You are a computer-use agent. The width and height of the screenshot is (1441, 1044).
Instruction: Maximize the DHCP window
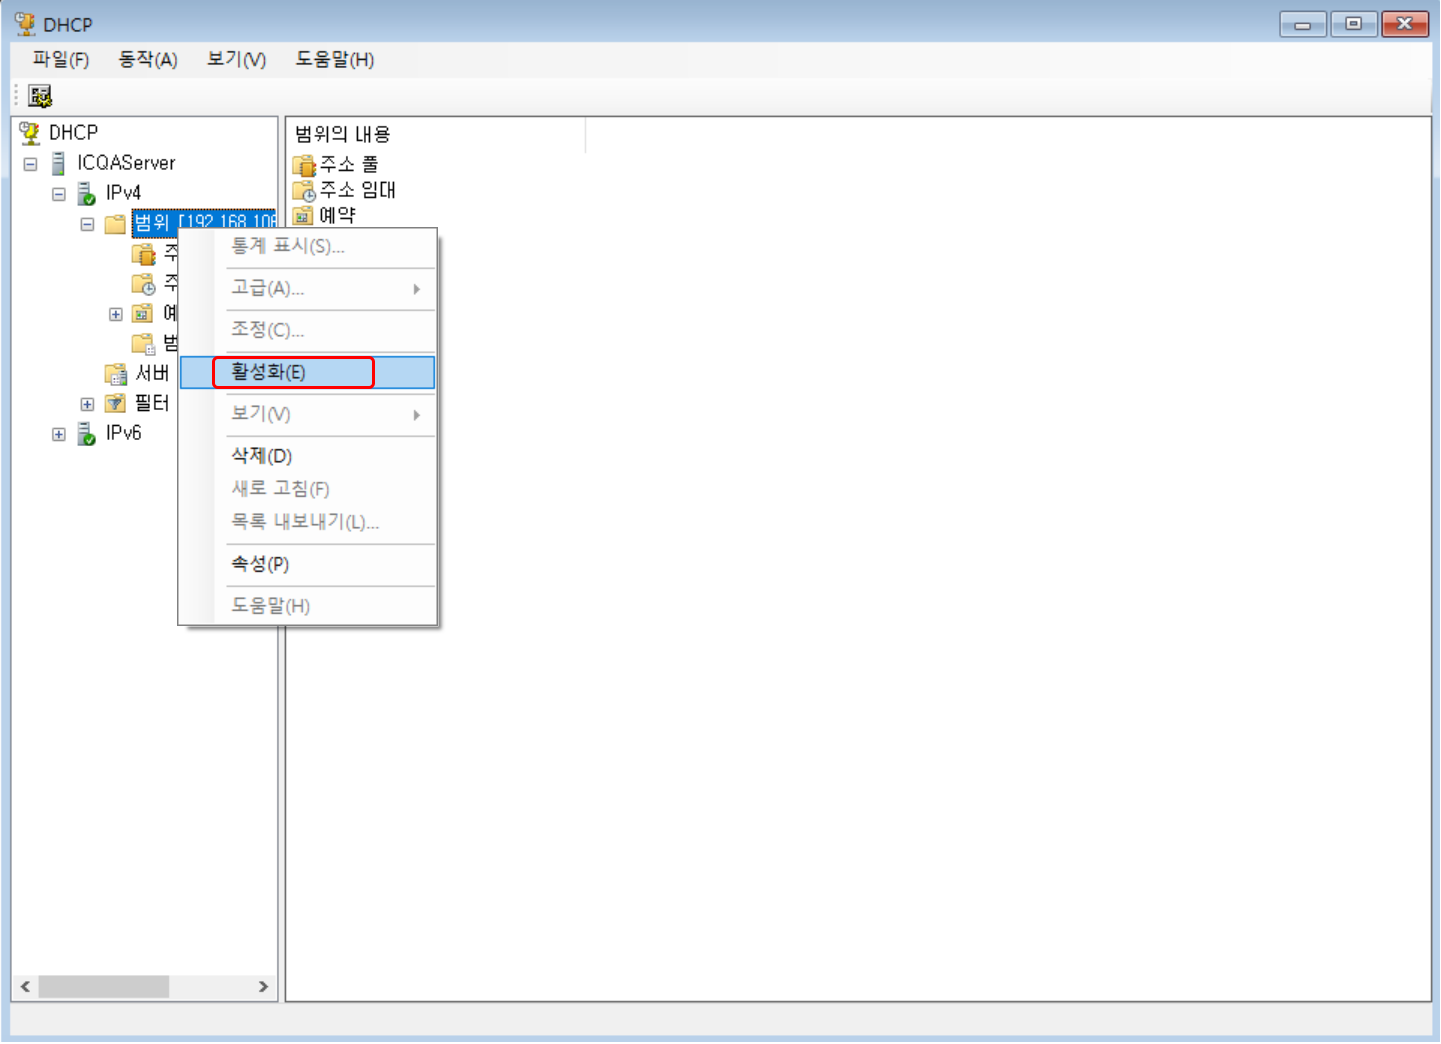coord(1354,24)
